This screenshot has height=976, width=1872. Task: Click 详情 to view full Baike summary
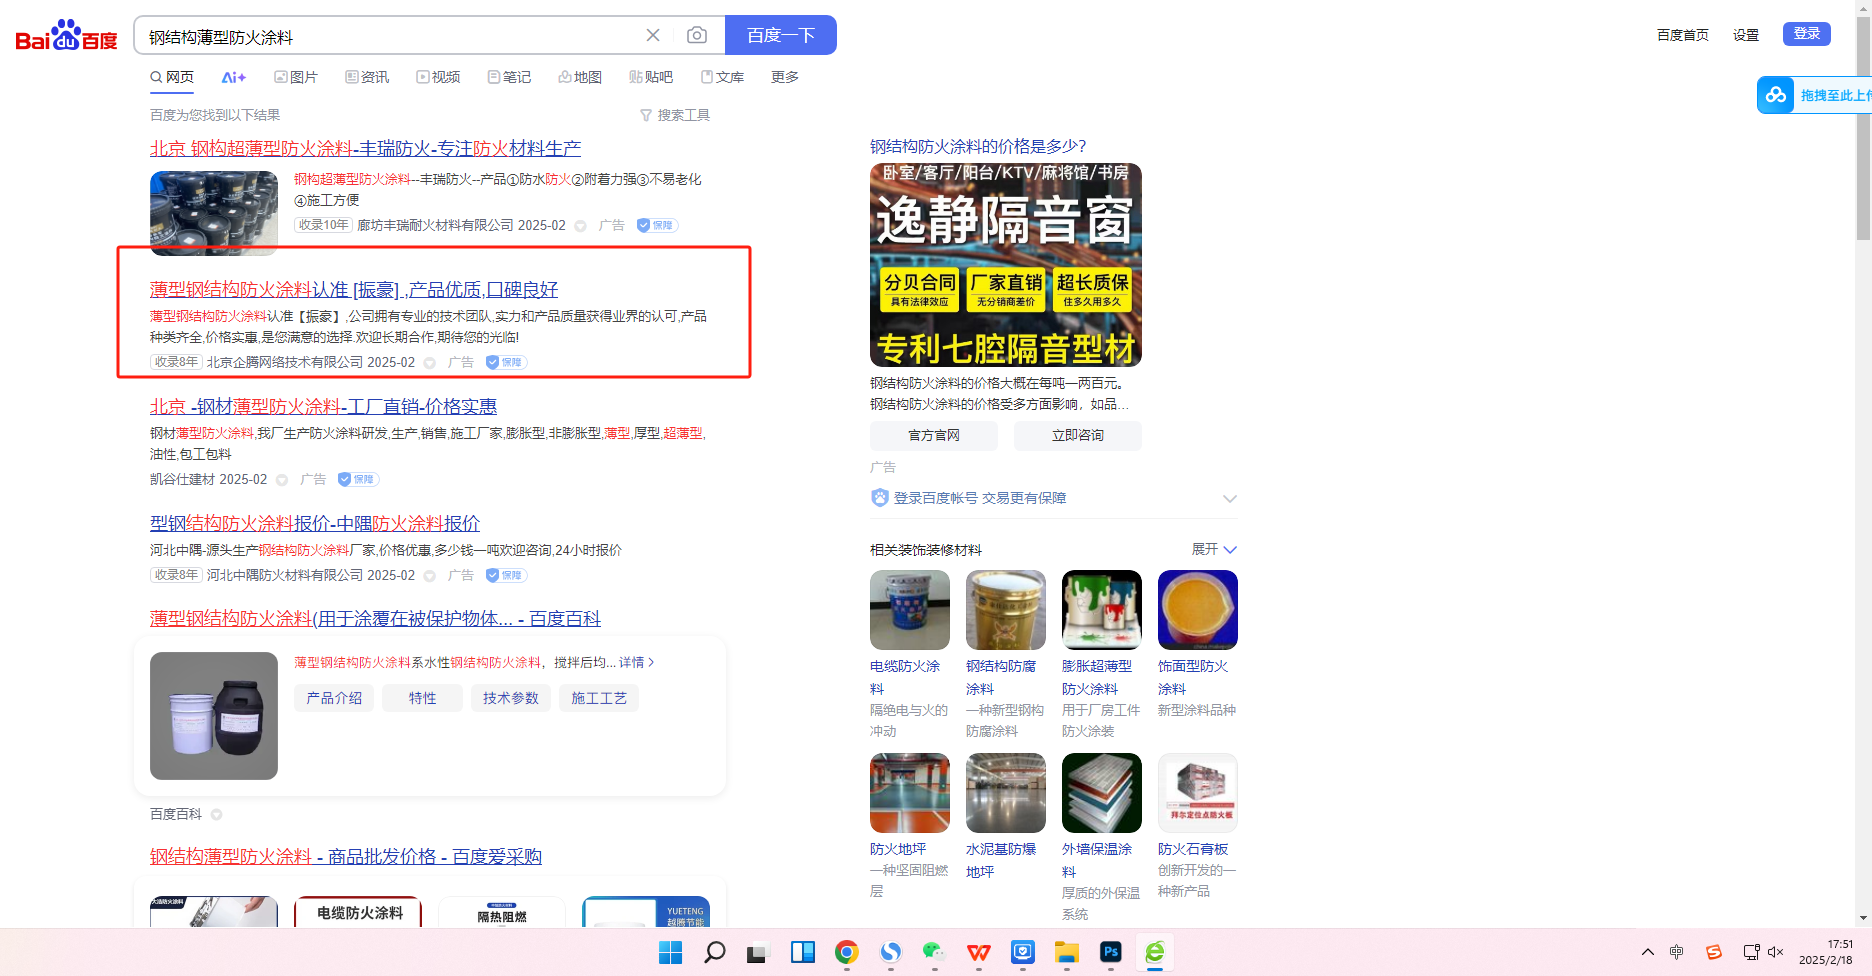[x=636, y=662]
